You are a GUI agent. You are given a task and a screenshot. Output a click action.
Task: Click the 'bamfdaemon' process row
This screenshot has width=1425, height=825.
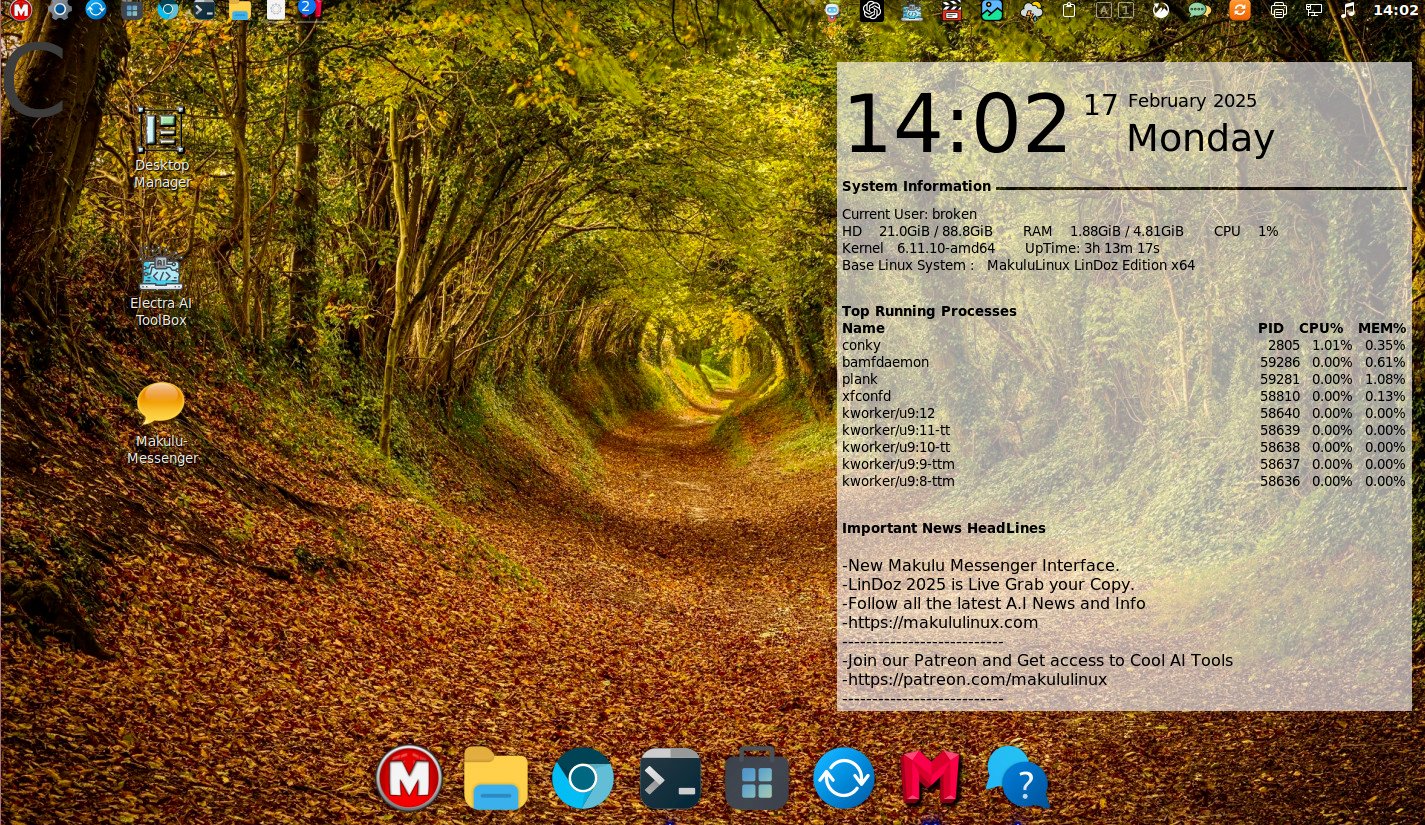1123,362
